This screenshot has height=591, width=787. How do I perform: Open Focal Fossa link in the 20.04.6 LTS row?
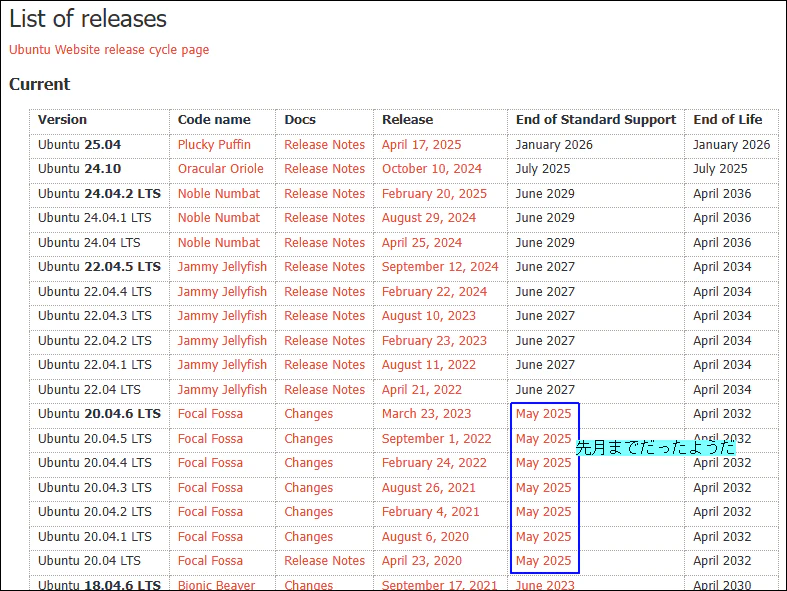(x=210, y=414)
